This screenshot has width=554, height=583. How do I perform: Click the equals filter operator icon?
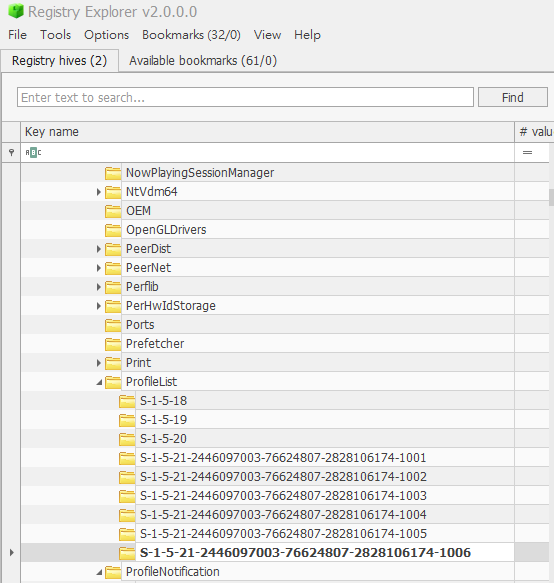pyautogui.click(x=527, y=152)
